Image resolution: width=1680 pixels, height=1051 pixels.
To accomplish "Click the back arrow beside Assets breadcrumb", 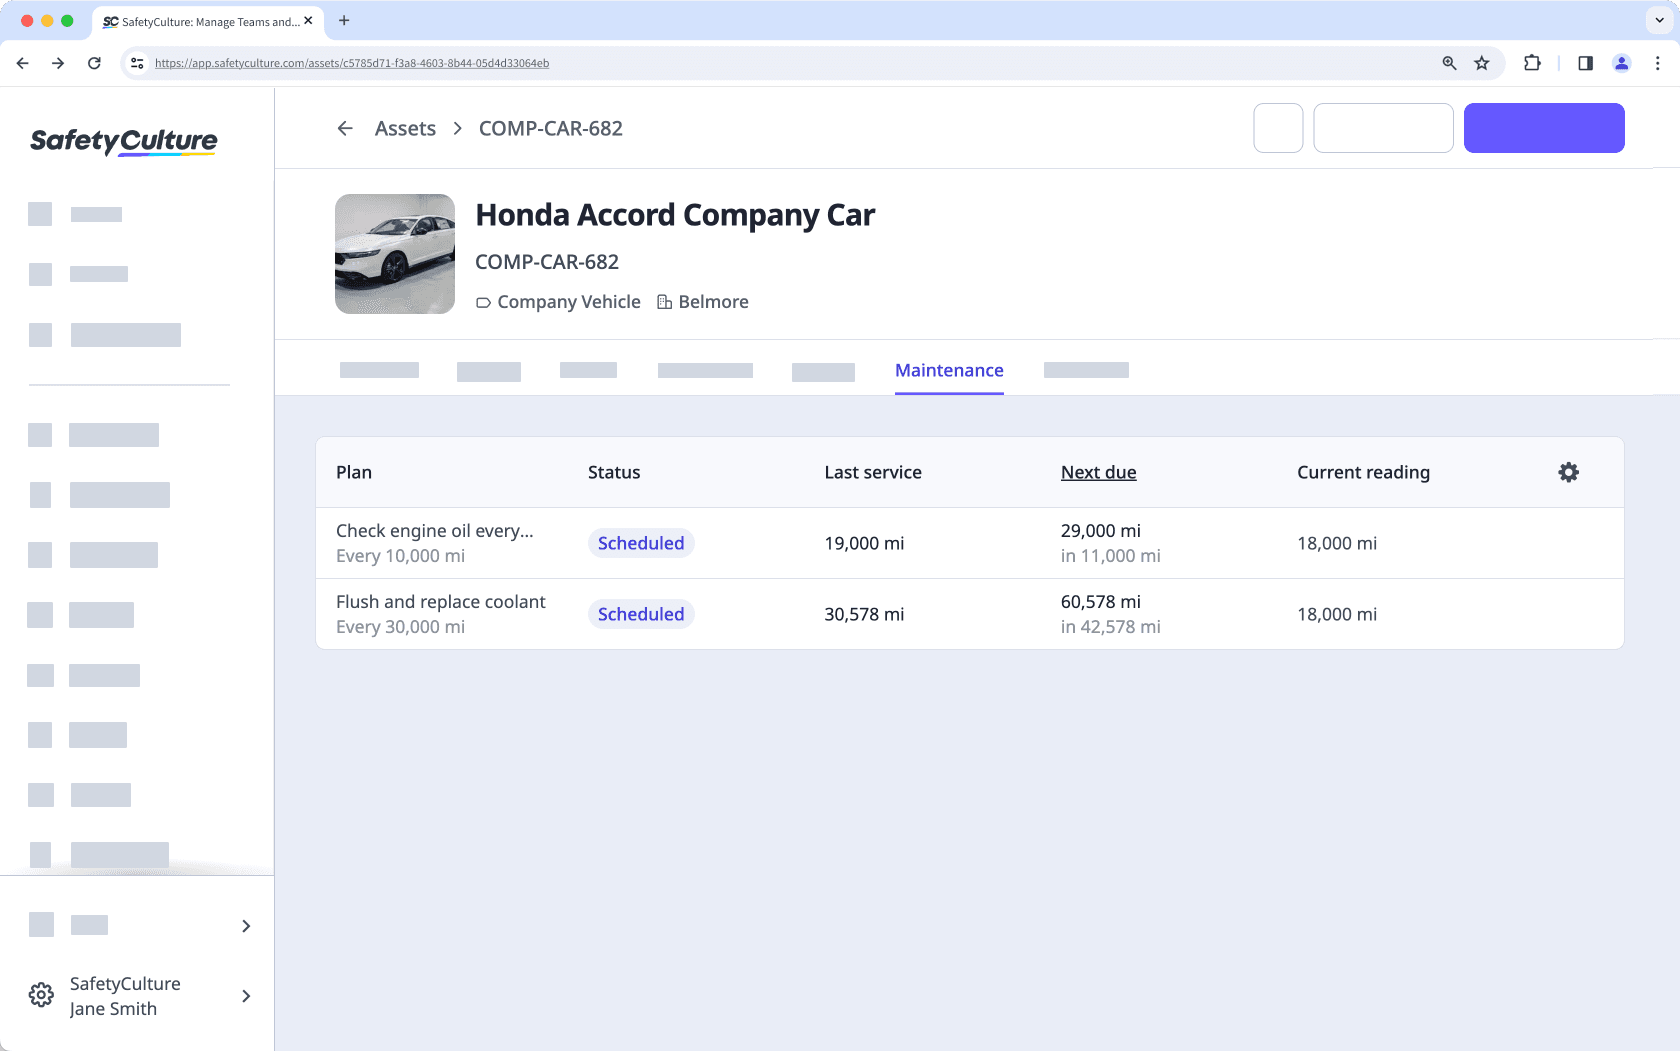I will [x=345, y=128].
